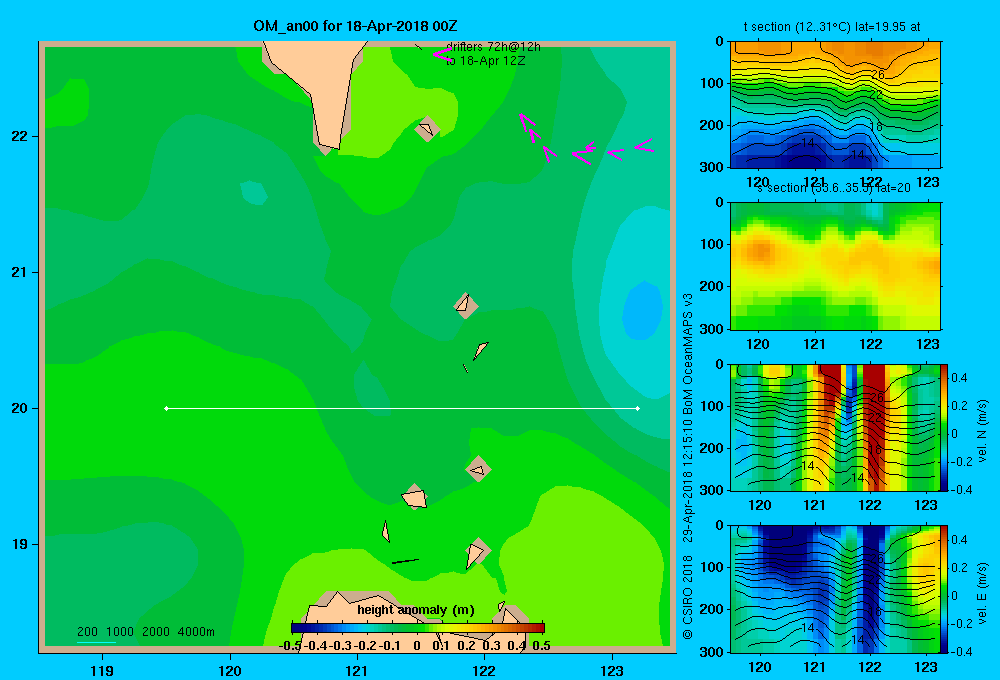Open the eastward velocity section panel

[x=835, y=589]
